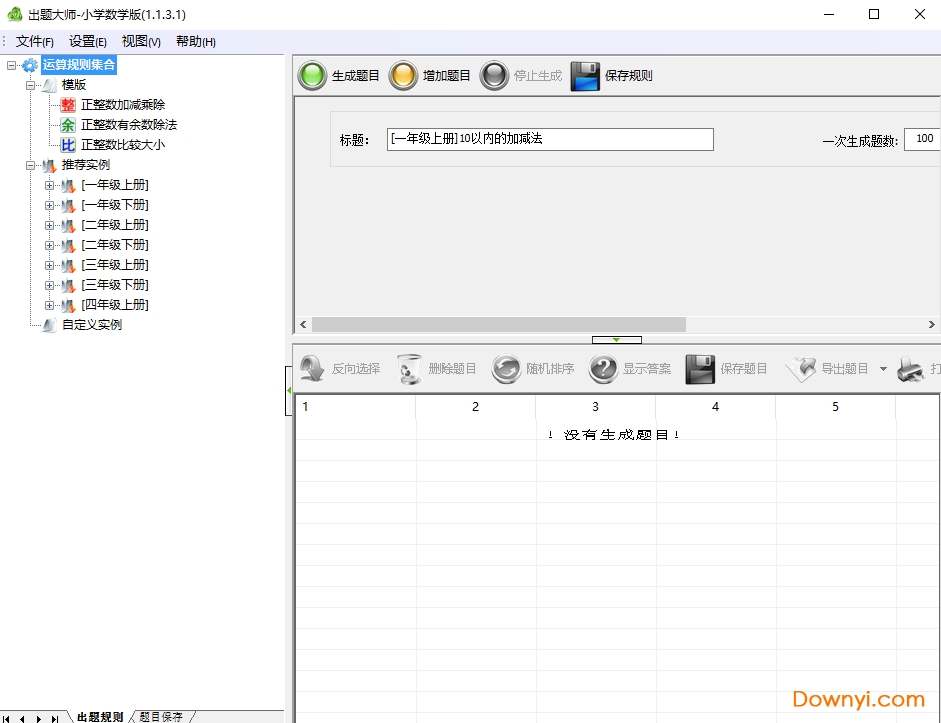The height and width of the screenshot is (723, 941).
Task: Click 显示答案 question mark icon
Action: click(x=603, y=369)
